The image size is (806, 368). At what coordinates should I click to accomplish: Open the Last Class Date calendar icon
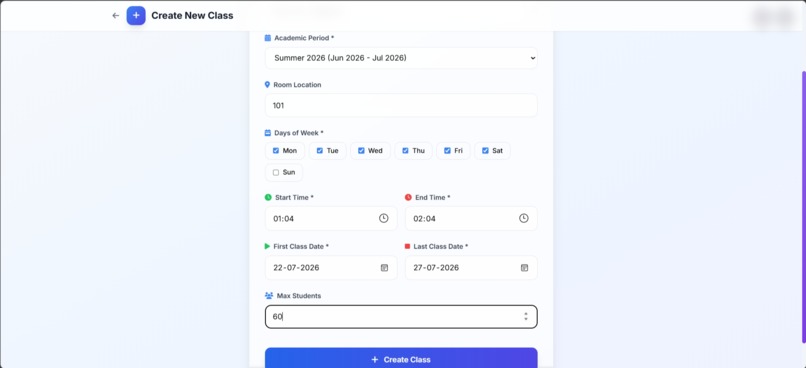pos(524,268)
